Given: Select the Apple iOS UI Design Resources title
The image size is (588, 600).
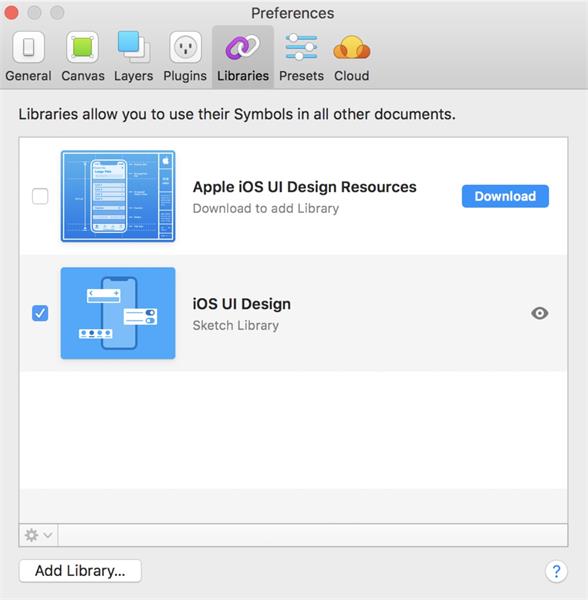Looking at the screenshot, I should tap(305, 187).
